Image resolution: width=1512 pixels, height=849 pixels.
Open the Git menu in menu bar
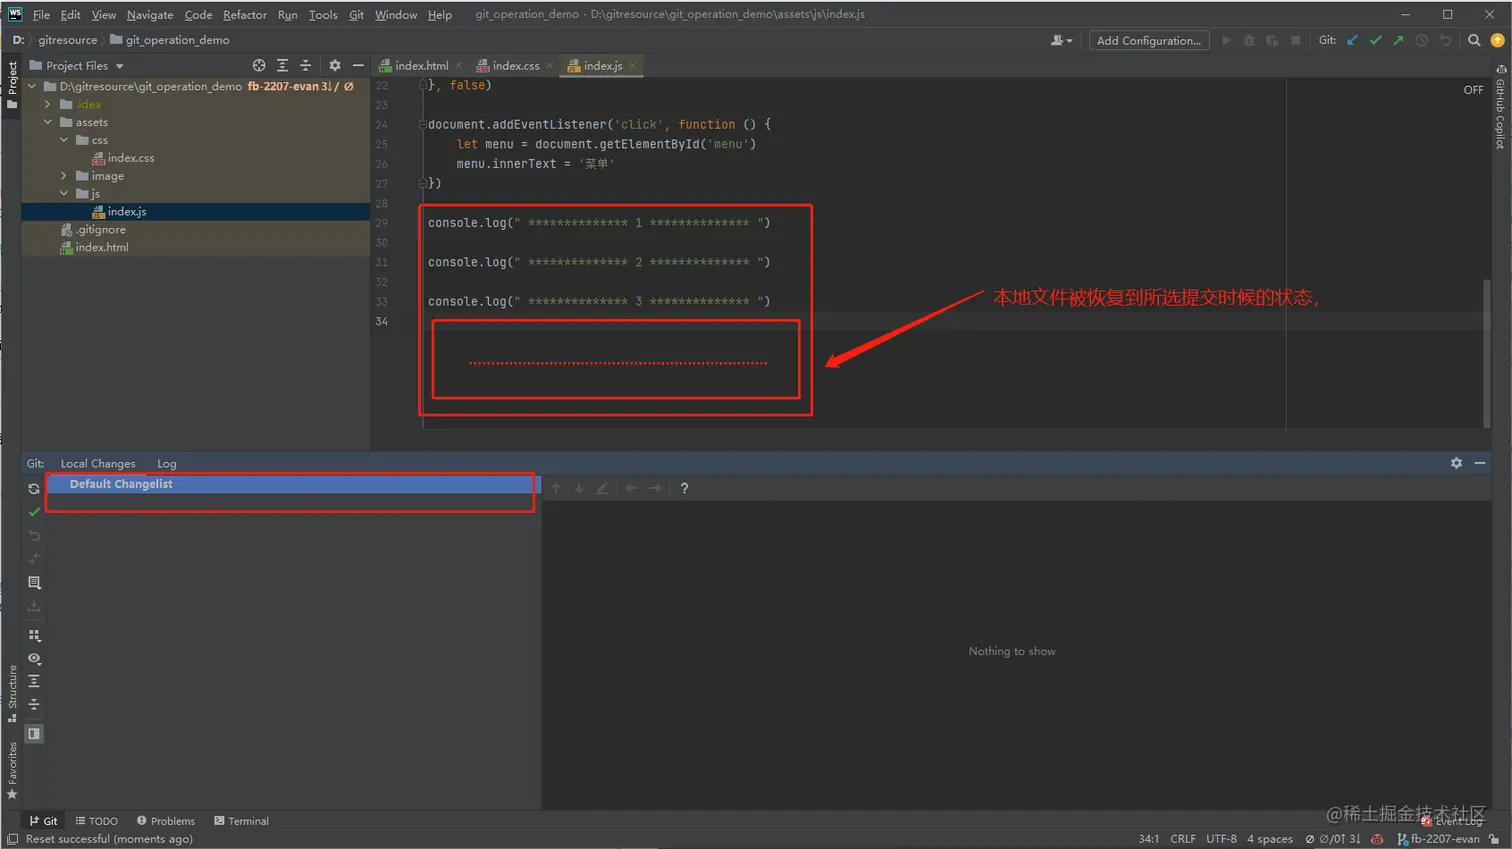click(x=356, y=15)
